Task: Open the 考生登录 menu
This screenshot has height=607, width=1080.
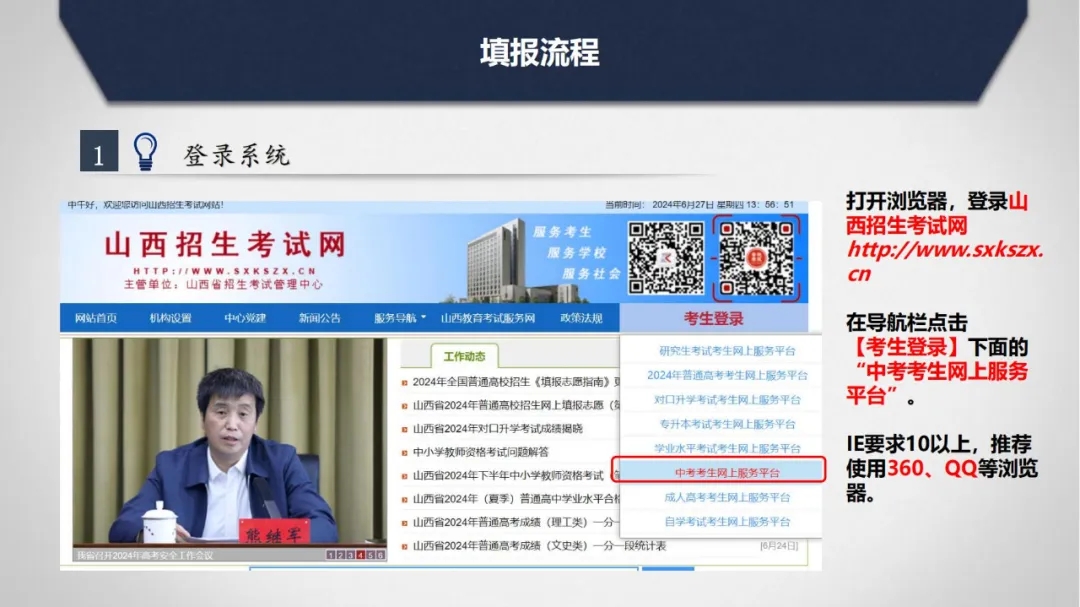Action: (714, 318)
